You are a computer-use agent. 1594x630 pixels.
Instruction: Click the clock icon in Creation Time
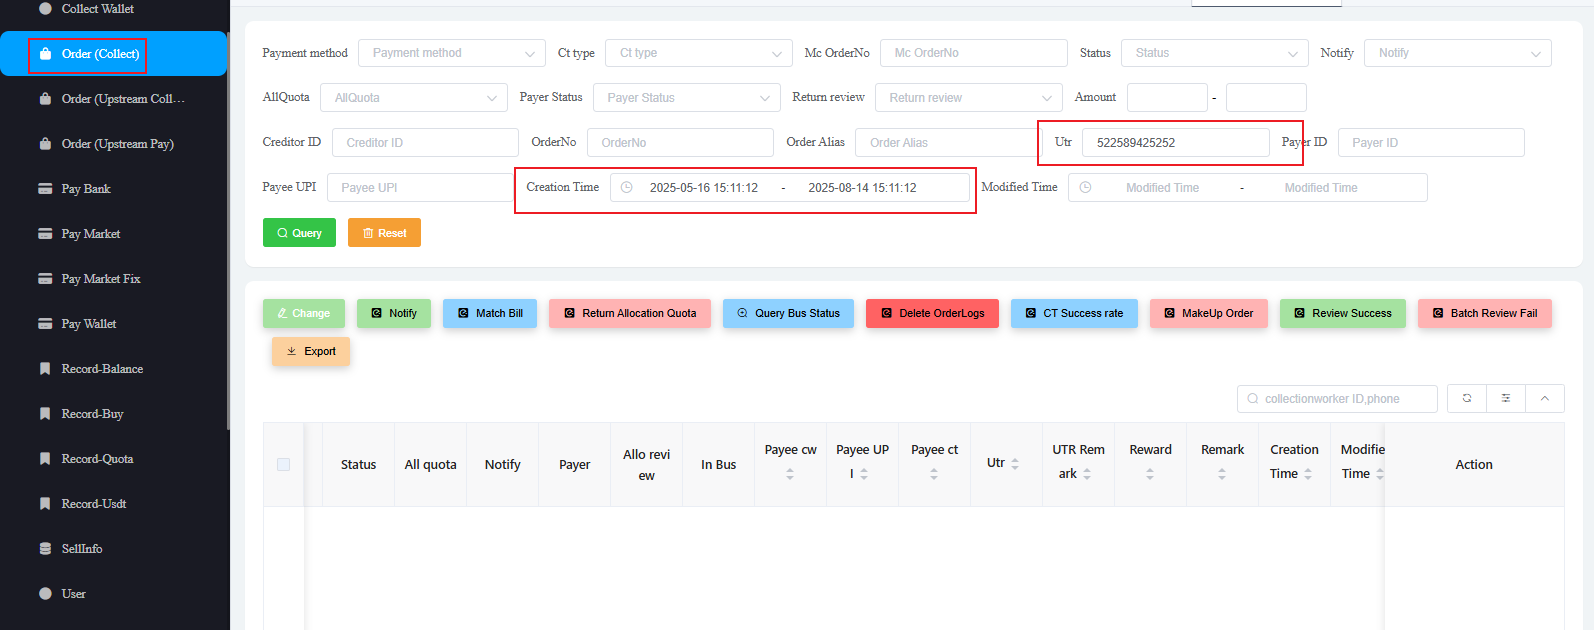(627, 188)
